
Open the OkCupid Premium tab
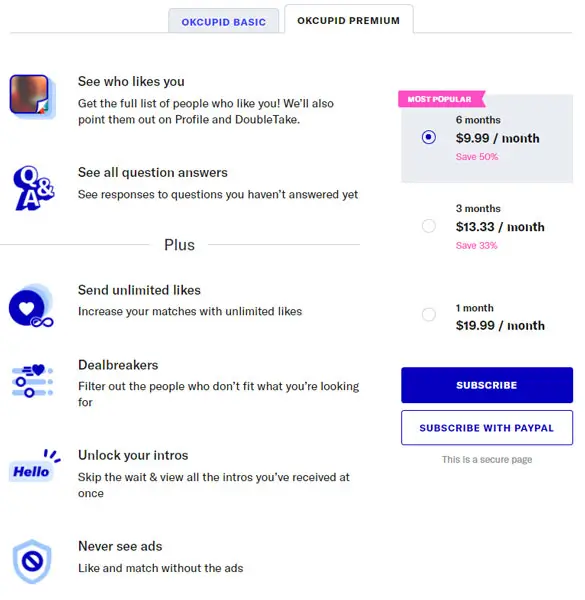pos(349,20)
